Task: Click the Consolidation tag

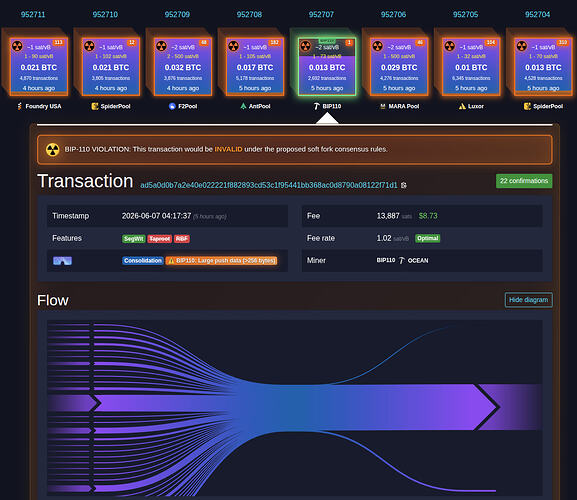Action: point(143,260)
